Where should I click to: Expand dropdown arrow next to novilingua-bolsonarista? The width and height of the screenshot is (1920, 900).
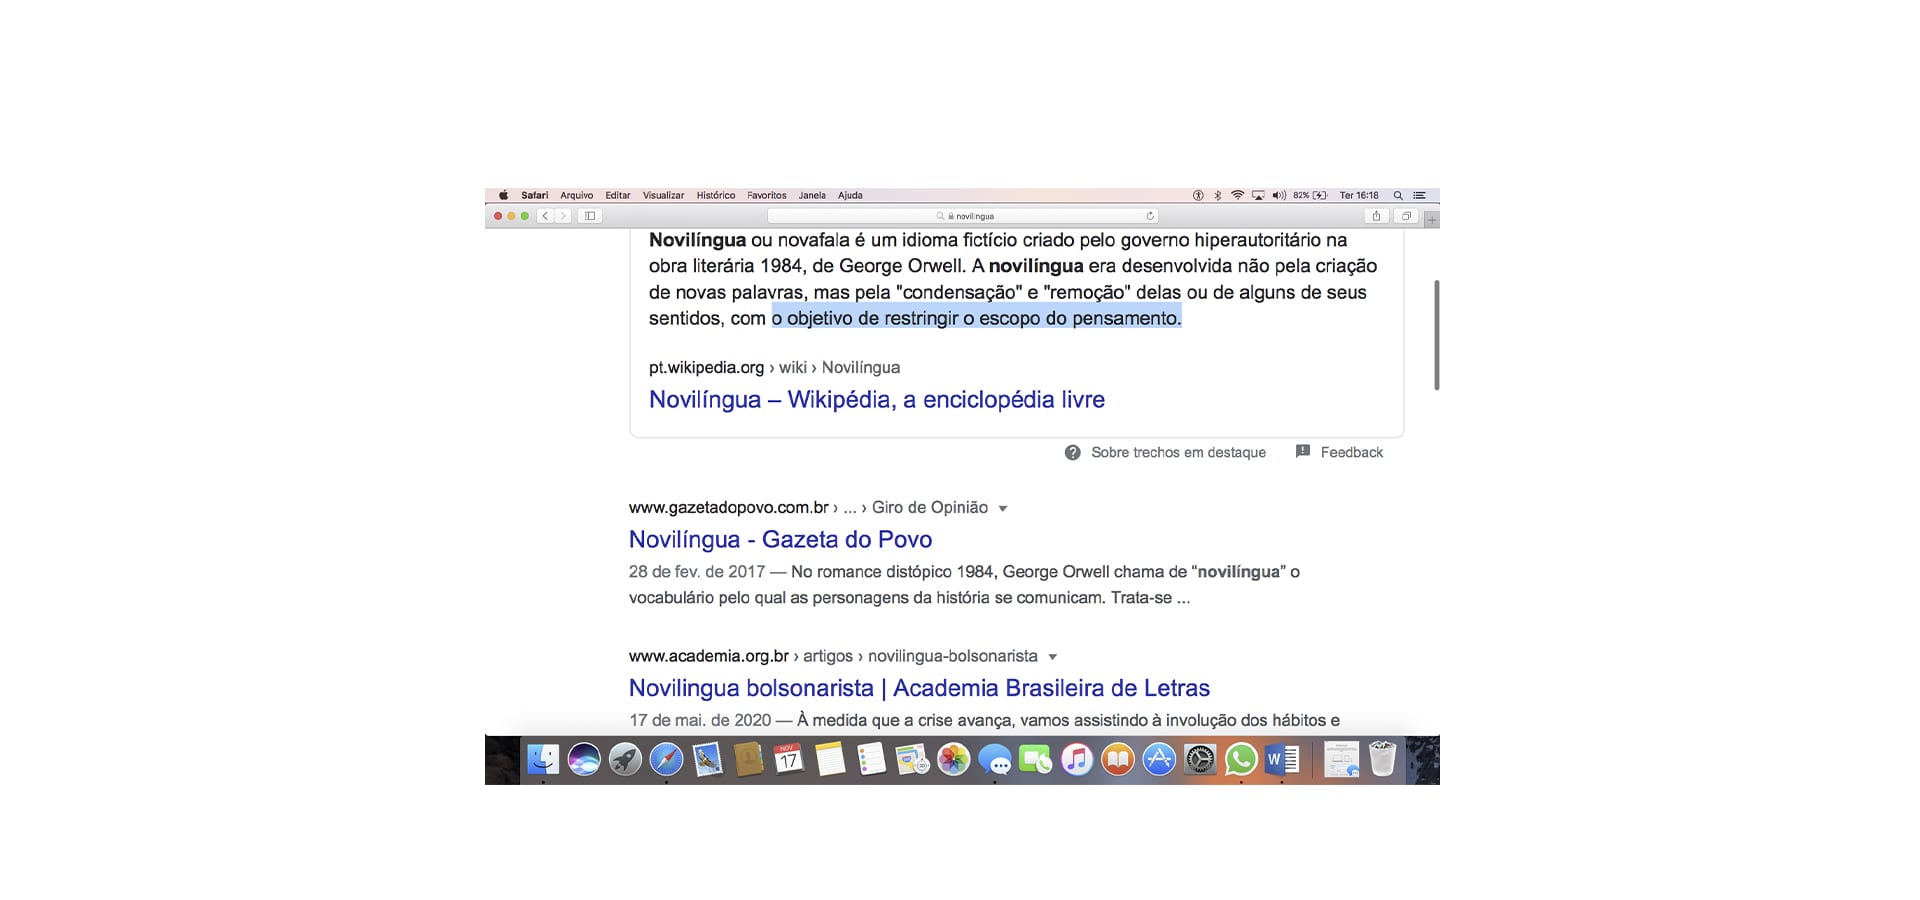click(1052, 657)
